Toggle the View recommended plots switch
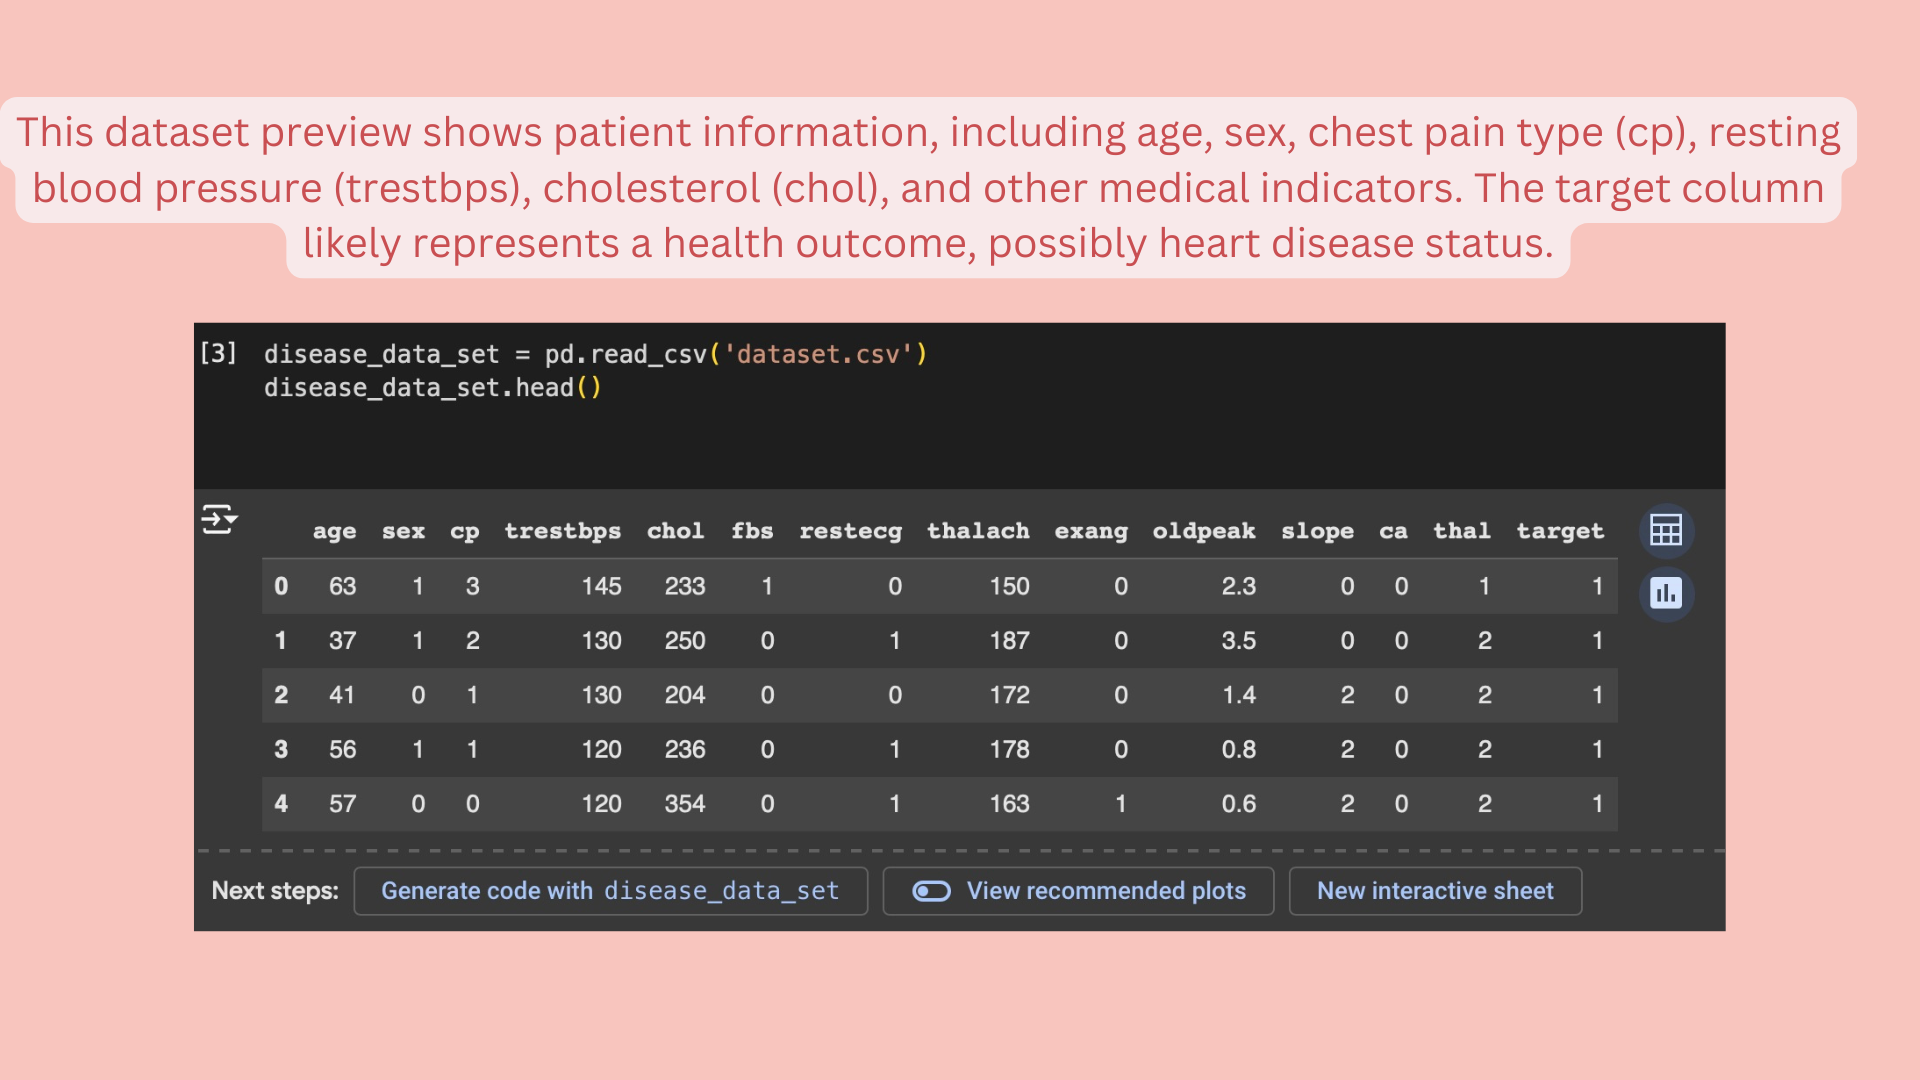1920x1080 pixels. point(931,891)
